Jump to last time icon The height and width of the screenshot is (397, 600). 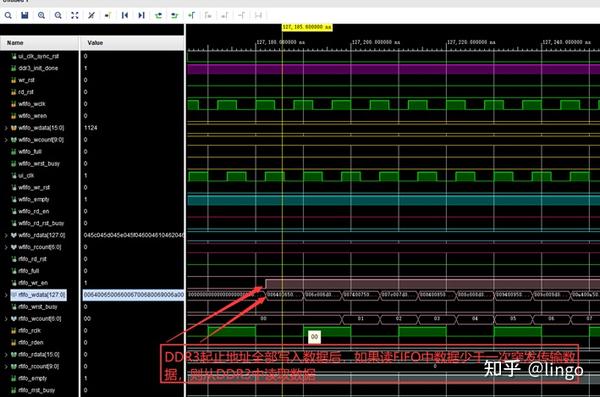[x=141, y=15]
